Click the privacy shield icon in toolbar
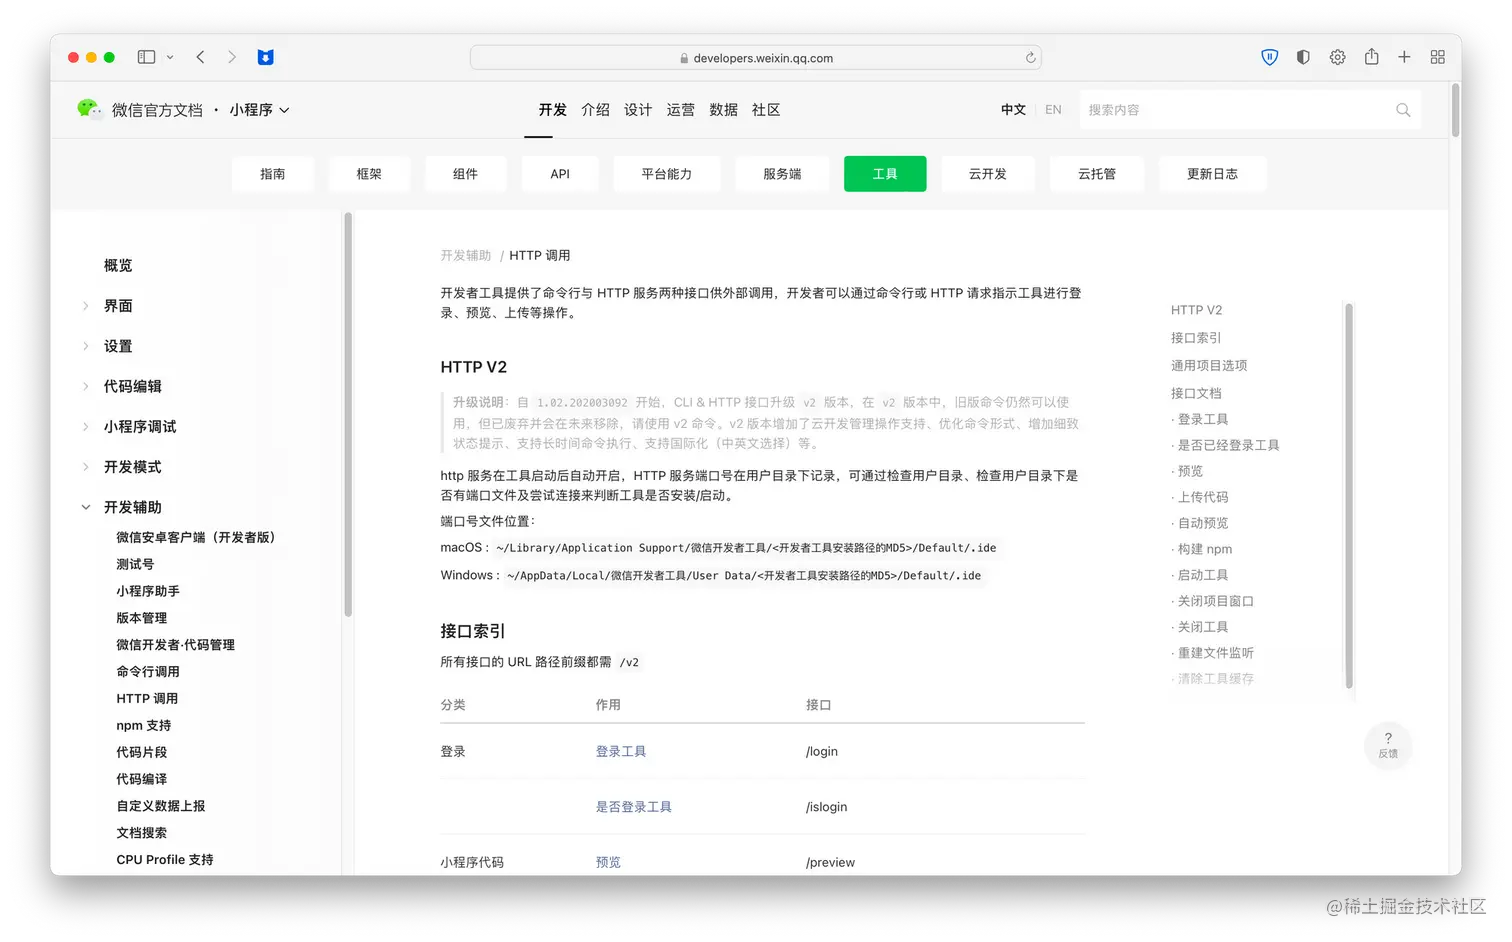 pos(1270,57)
